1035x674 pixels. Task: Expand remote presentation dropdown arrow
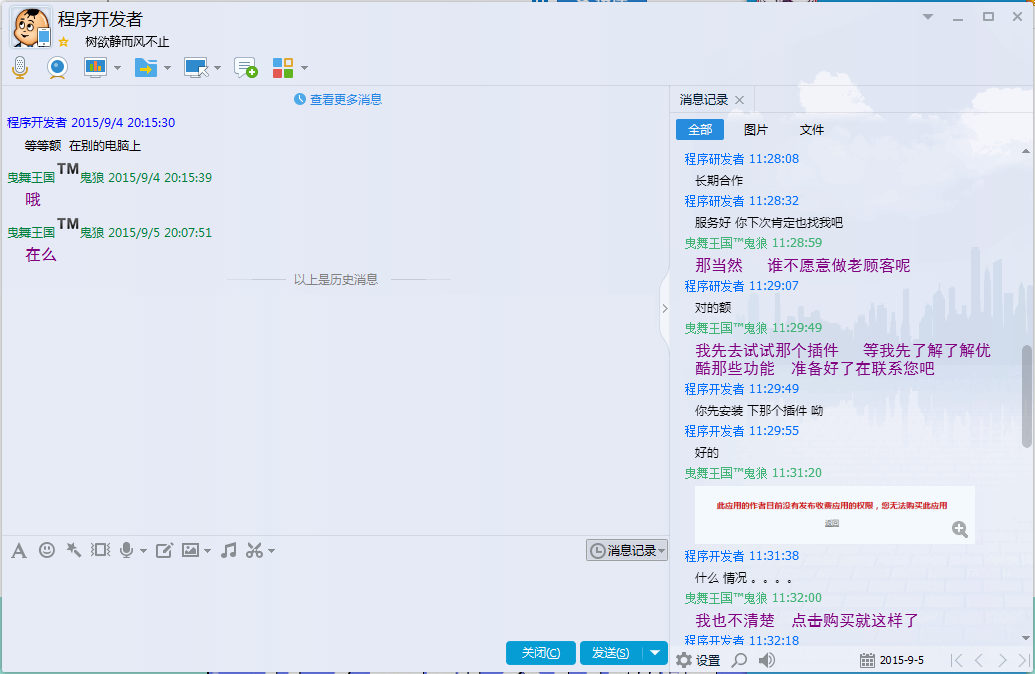(x=117, y=67)
